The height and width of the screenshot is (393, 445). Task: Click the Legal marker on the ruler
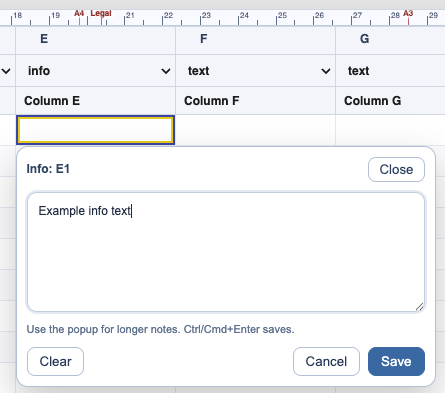click(101, 14)
